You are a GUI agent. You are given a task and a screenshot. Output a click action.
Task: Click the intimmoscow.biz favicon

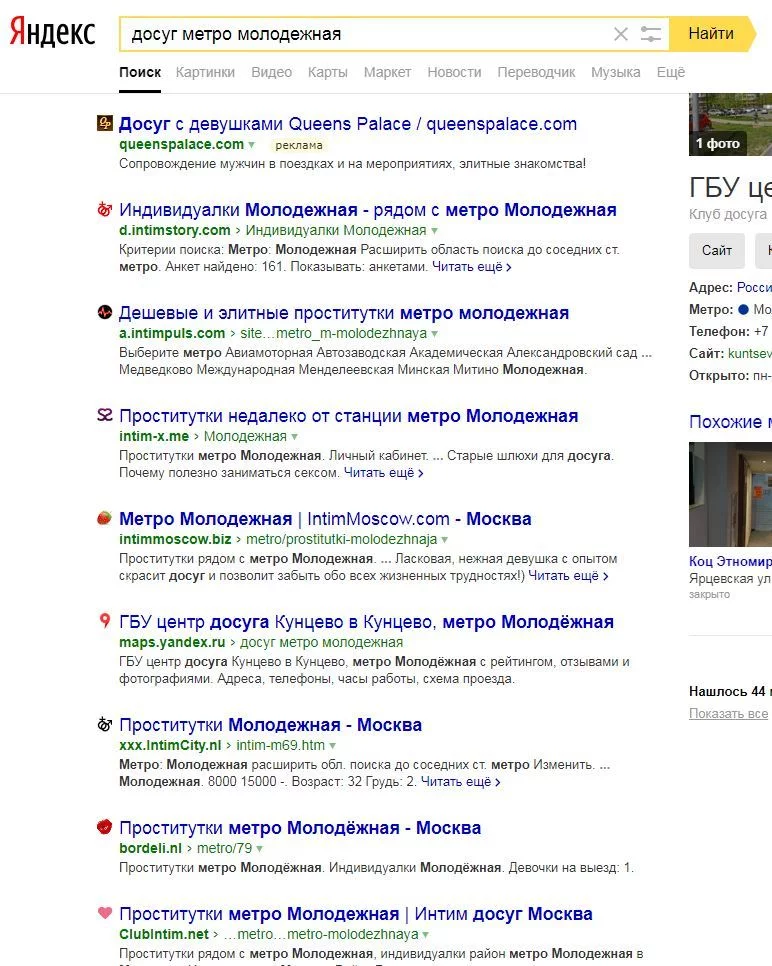(x=105, y=518)
